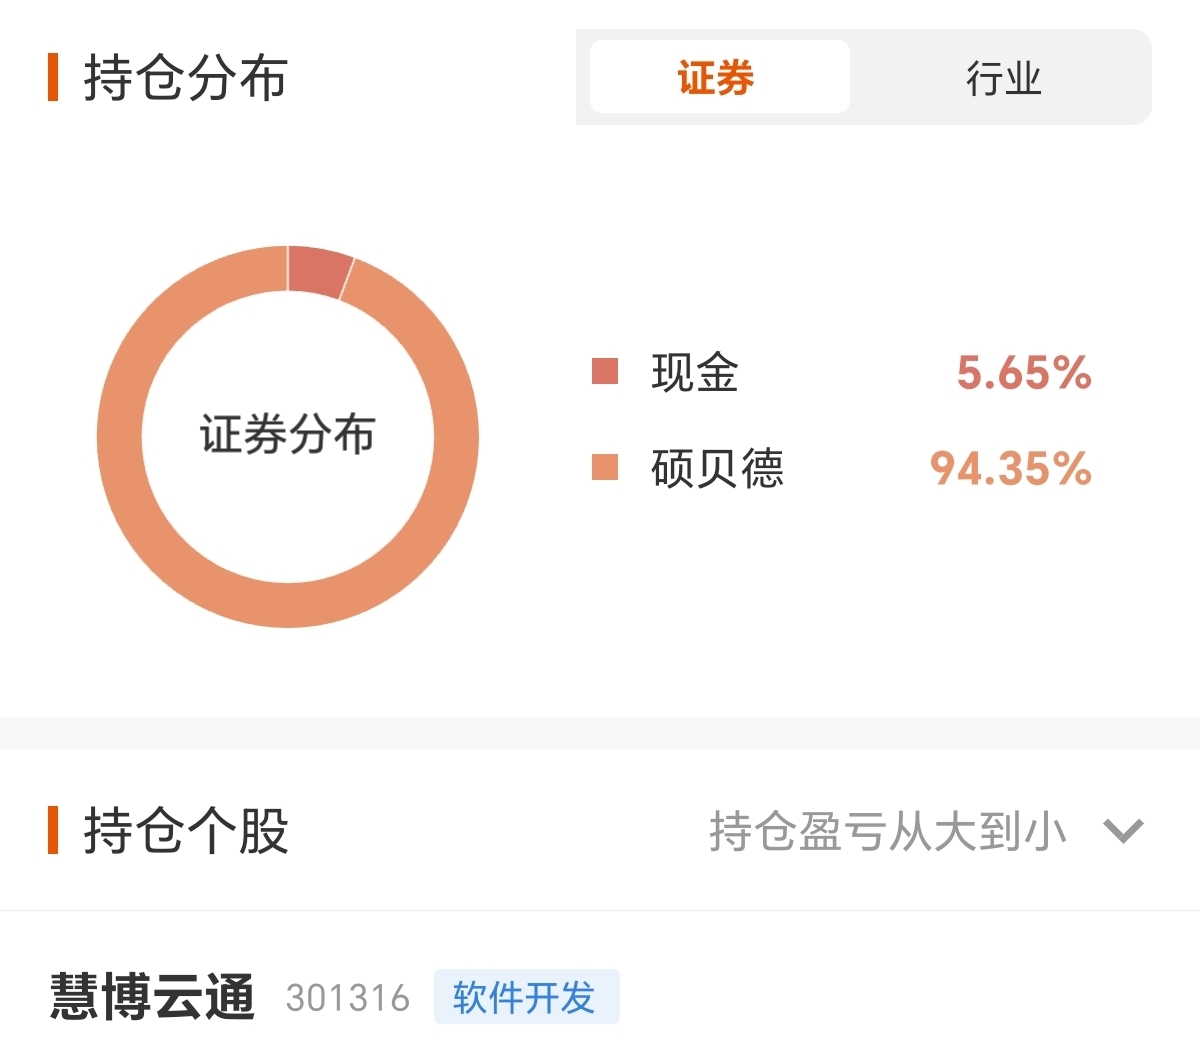Image resolution: width=1200 pixels, height=1056 pixels.
Task: Click the stock code 301316
Action: 347,998
